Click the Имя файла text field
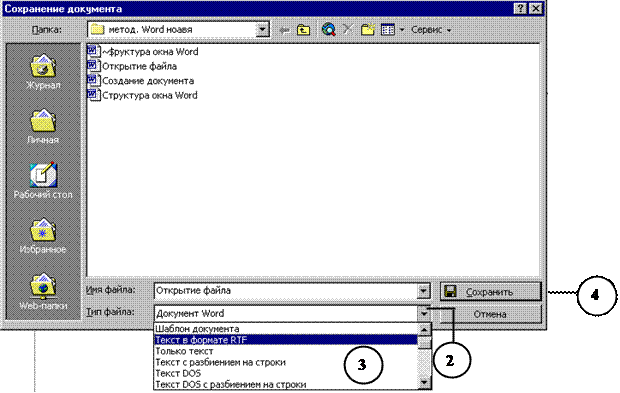The width and height of the screenshot is (620, 393). click(x=285, y=291)
